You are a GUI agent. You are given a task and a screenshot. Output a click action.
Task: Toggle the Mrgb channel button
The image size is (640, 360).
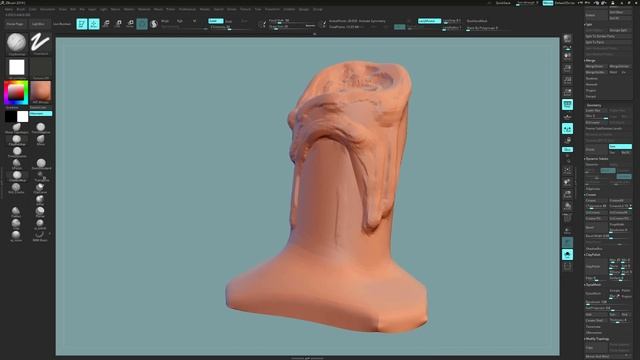pos(165,21)
